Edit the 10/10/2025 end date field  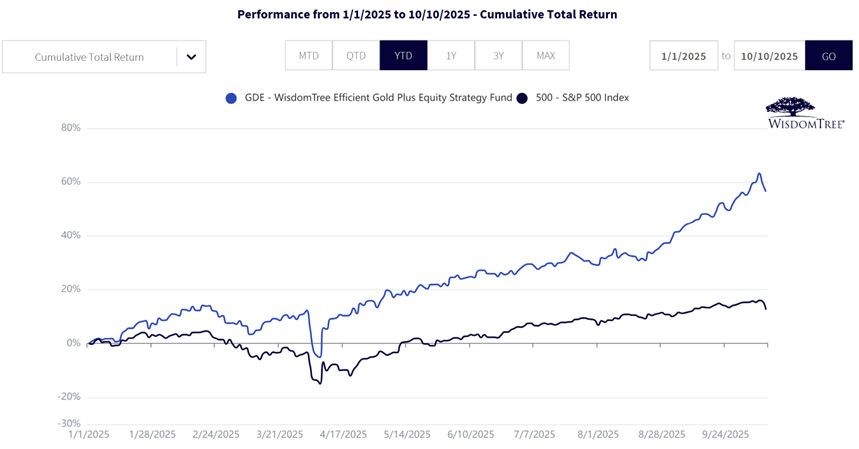point(769,56)
